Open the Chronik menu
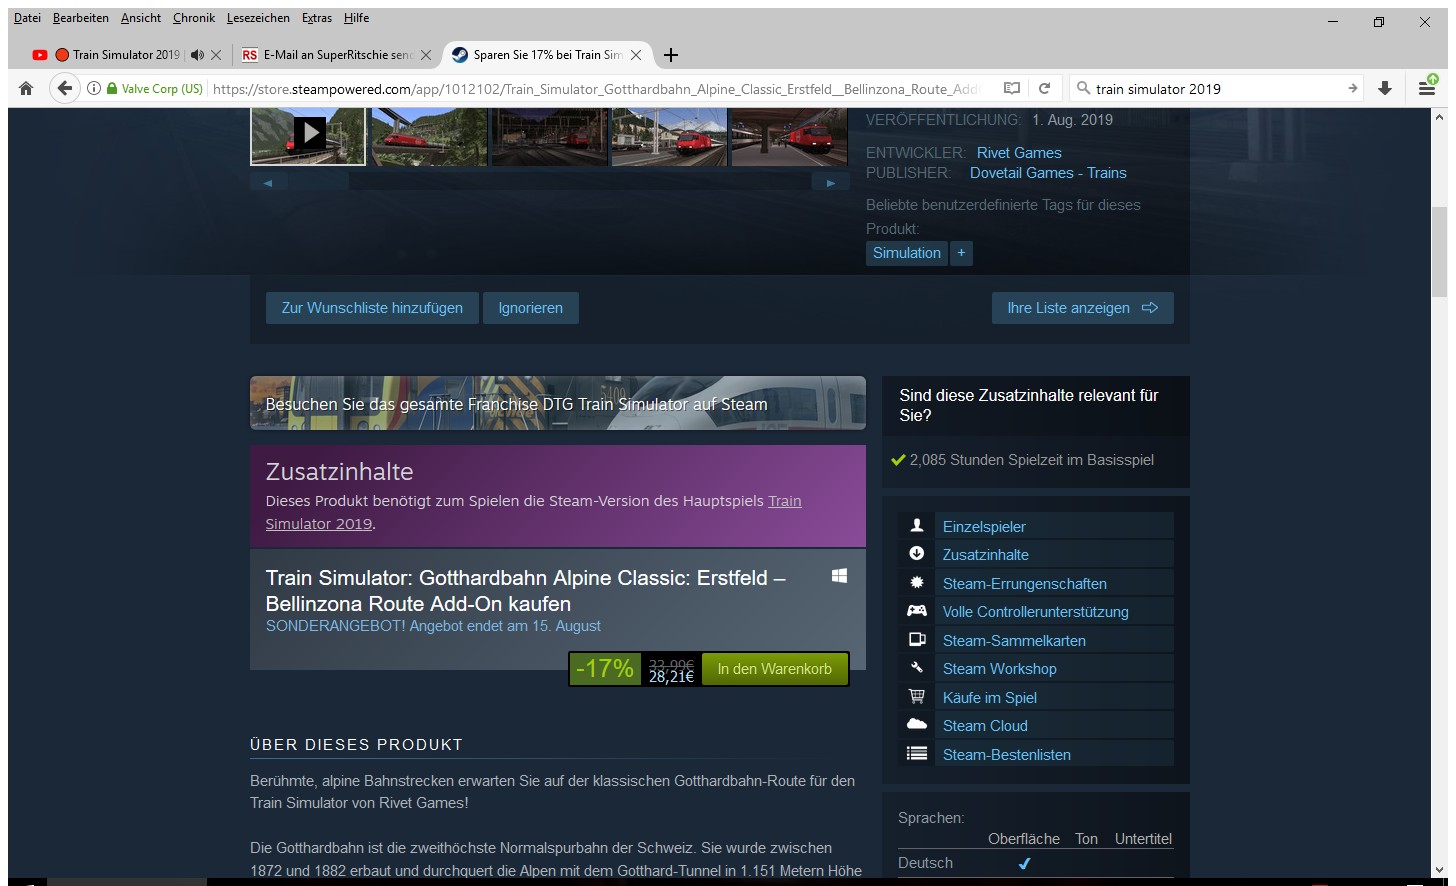 tap(193, 18)
